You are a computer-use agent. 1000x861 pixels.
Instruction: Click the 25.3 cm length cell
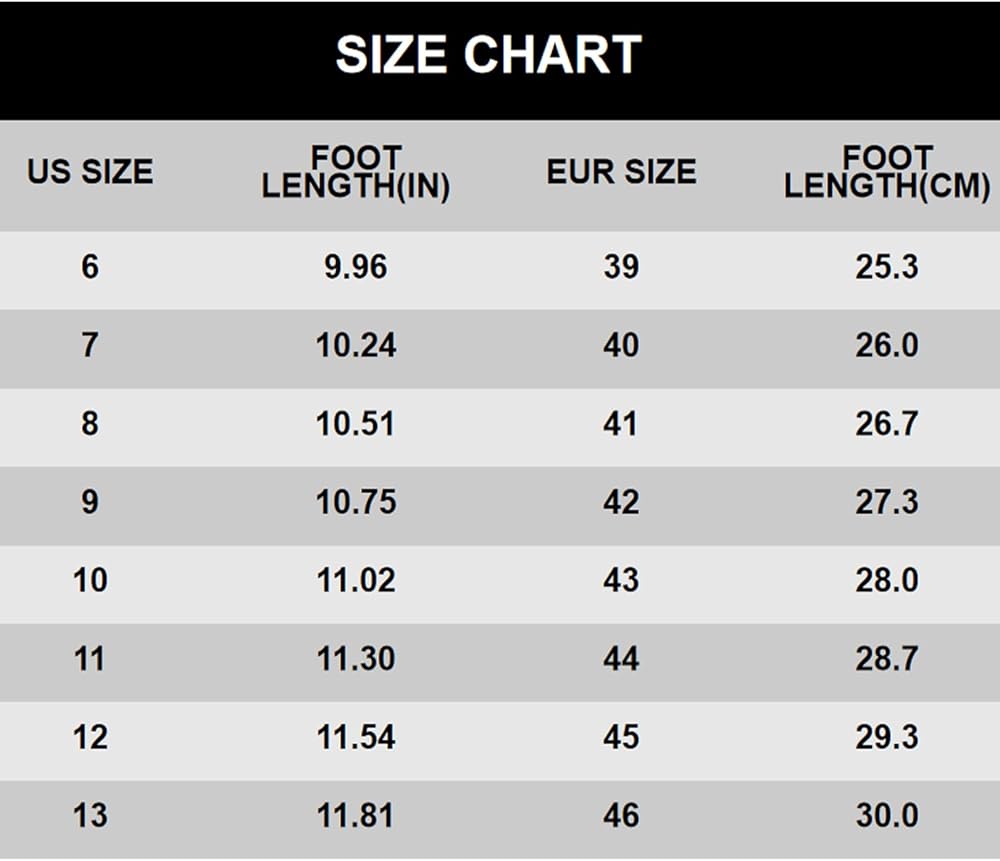[887, 267]
